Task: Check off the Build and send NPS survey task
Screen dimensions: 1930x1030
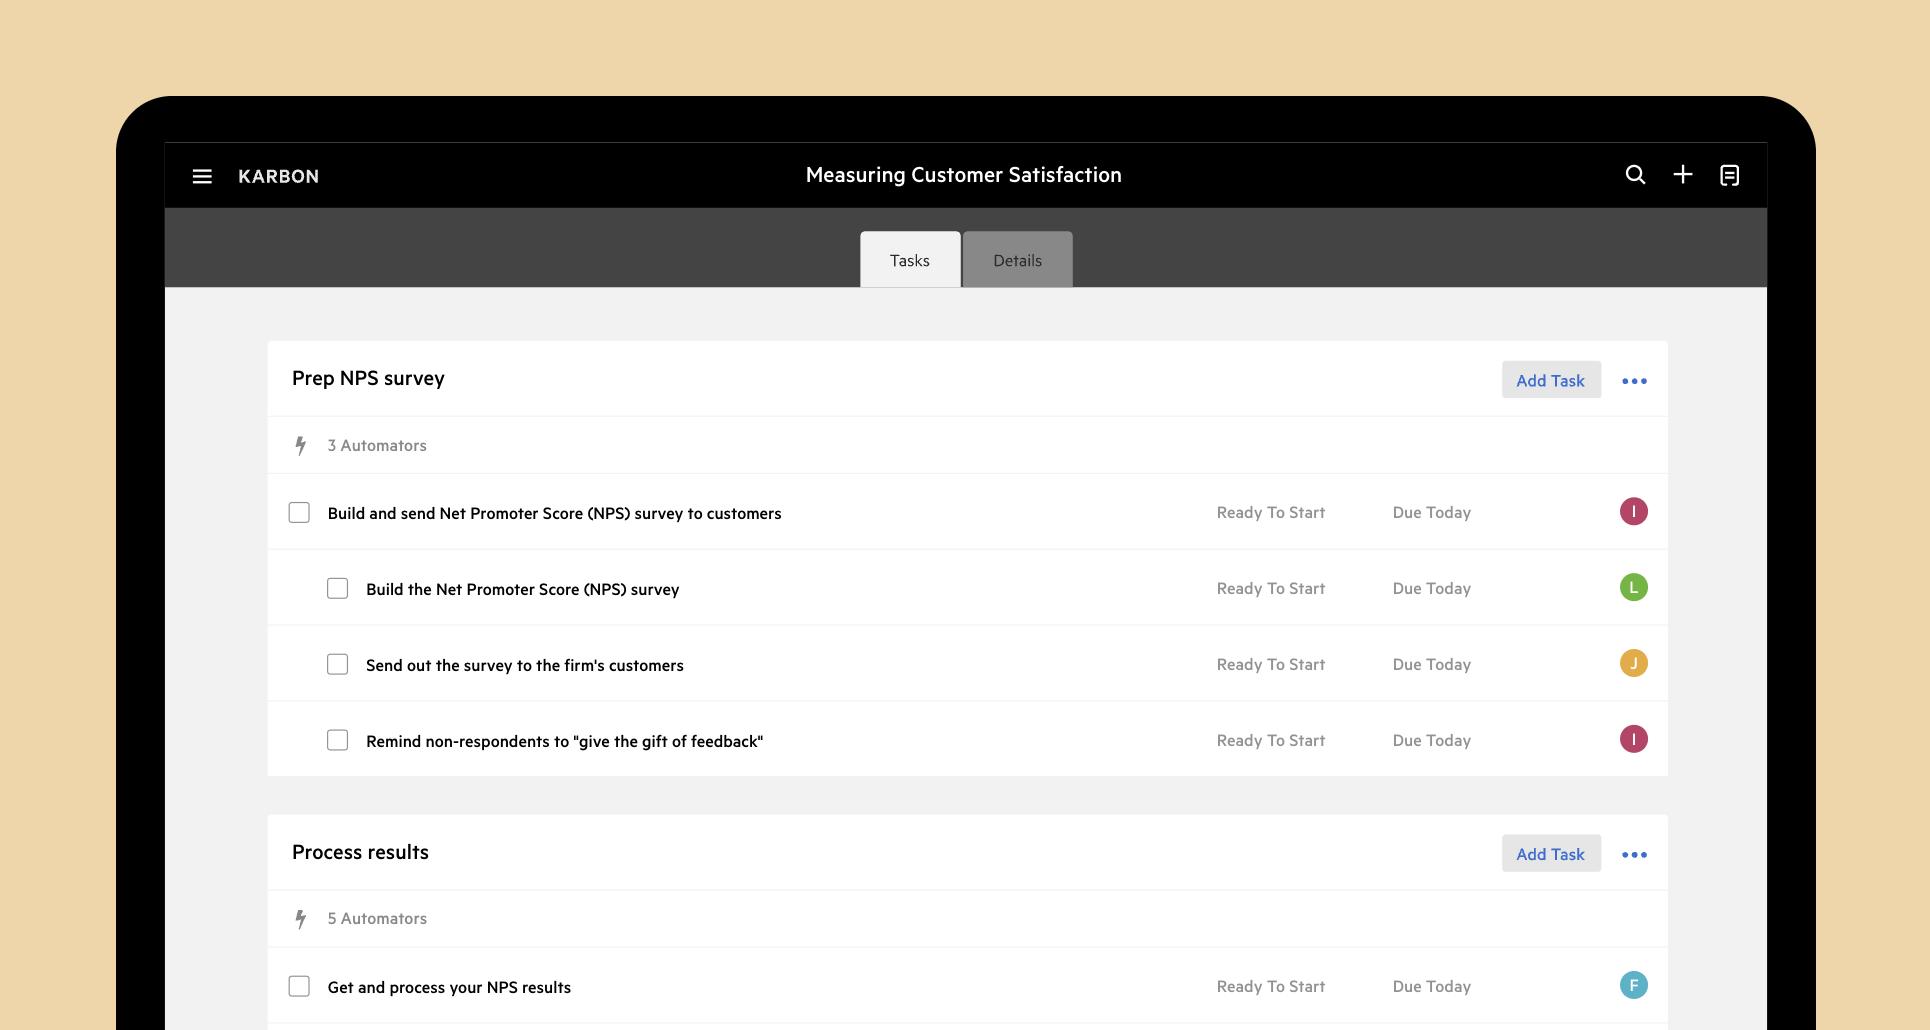Action: point(299,512)
